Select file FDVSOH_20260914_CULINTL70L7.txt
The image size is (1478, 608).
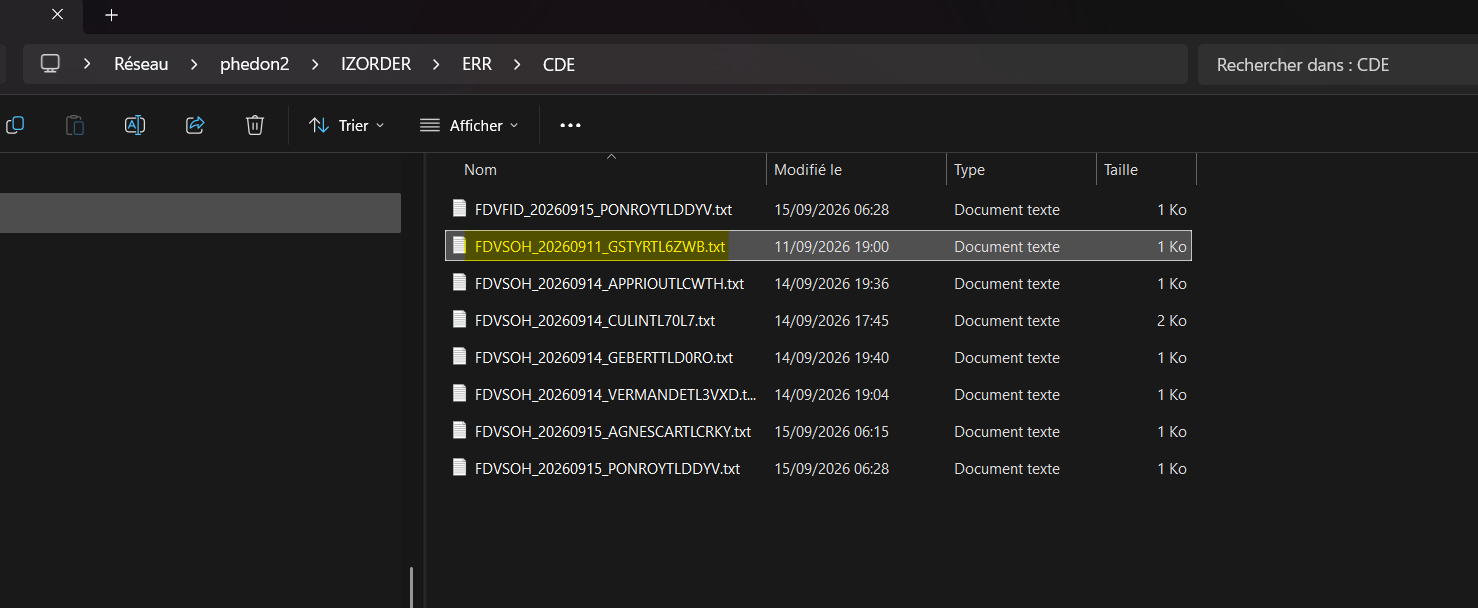tap(818, 321)
